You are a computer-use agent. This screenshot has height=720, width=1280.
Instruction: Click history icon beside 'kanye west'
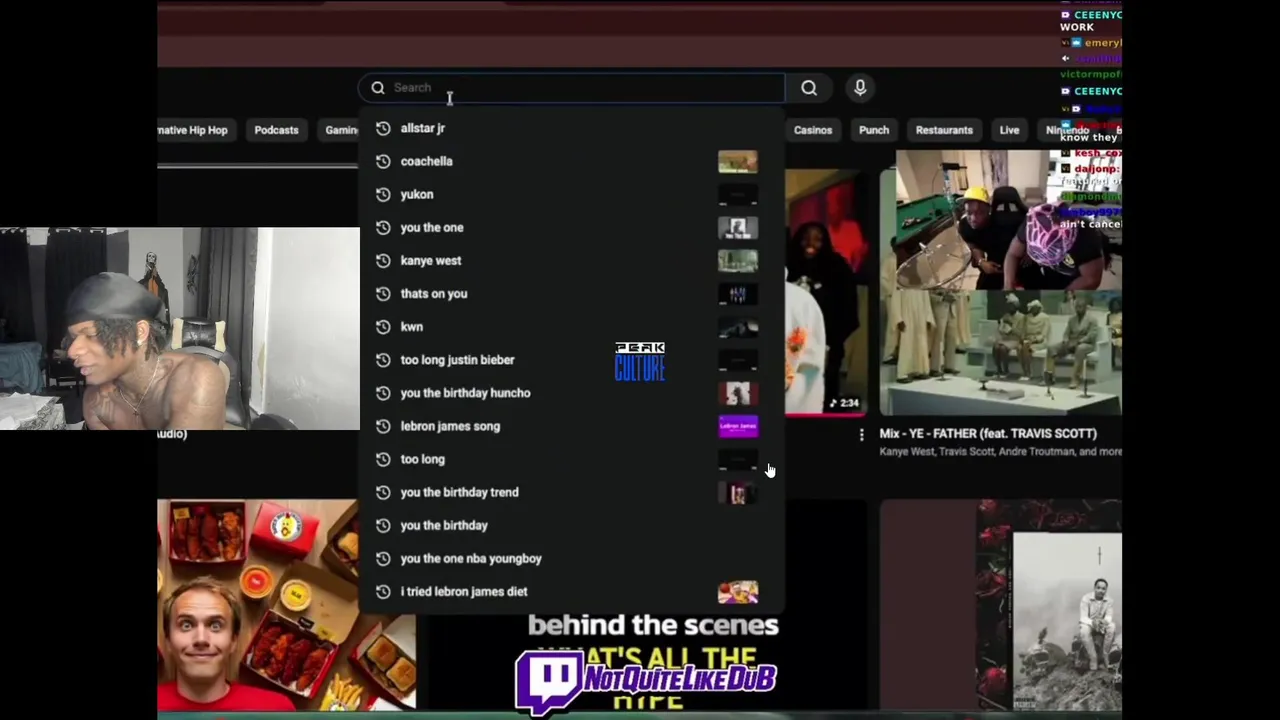383,260
